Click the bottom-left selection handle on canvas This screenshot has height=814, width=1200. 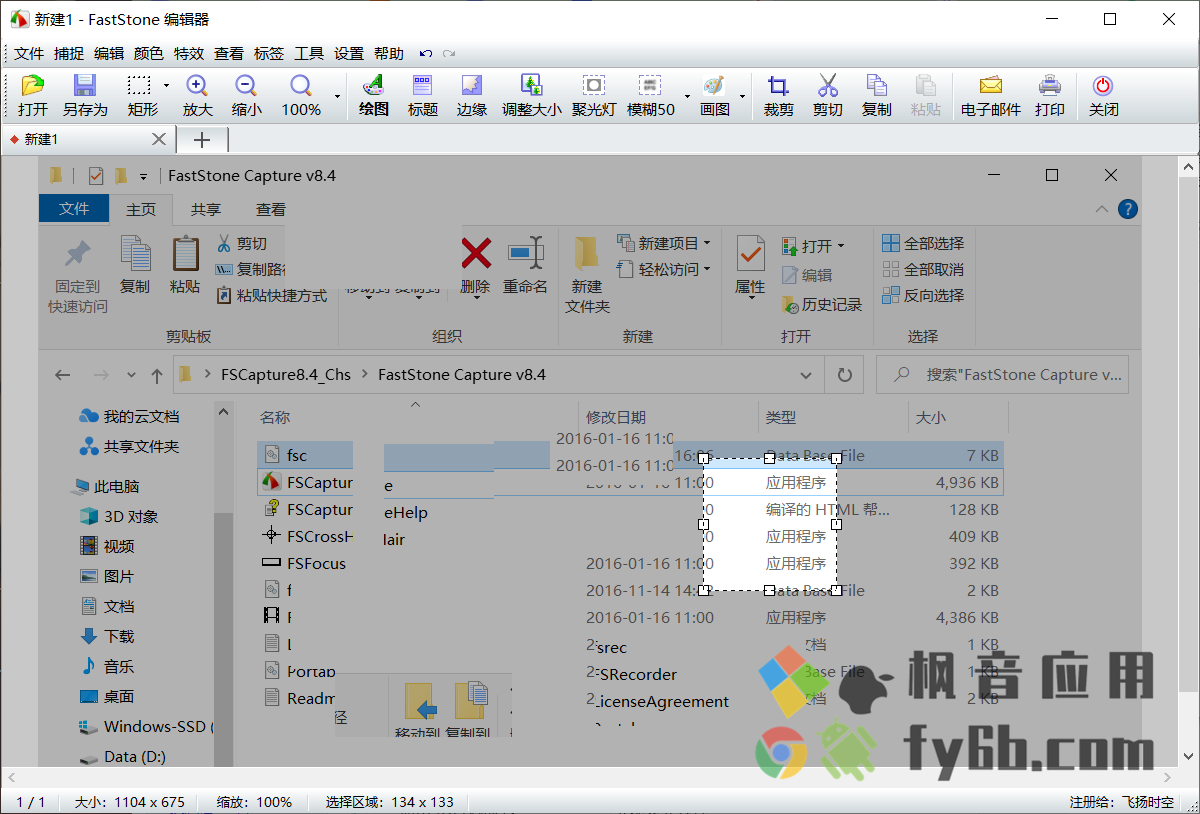point(703,591)
